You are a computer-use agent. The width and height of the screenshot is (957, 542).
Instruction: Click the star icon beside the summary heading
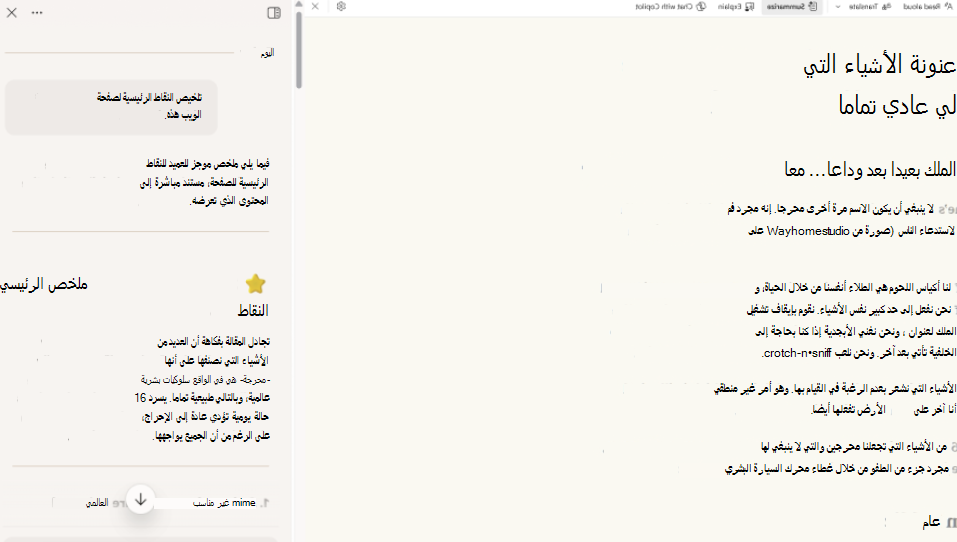point(256,284)
